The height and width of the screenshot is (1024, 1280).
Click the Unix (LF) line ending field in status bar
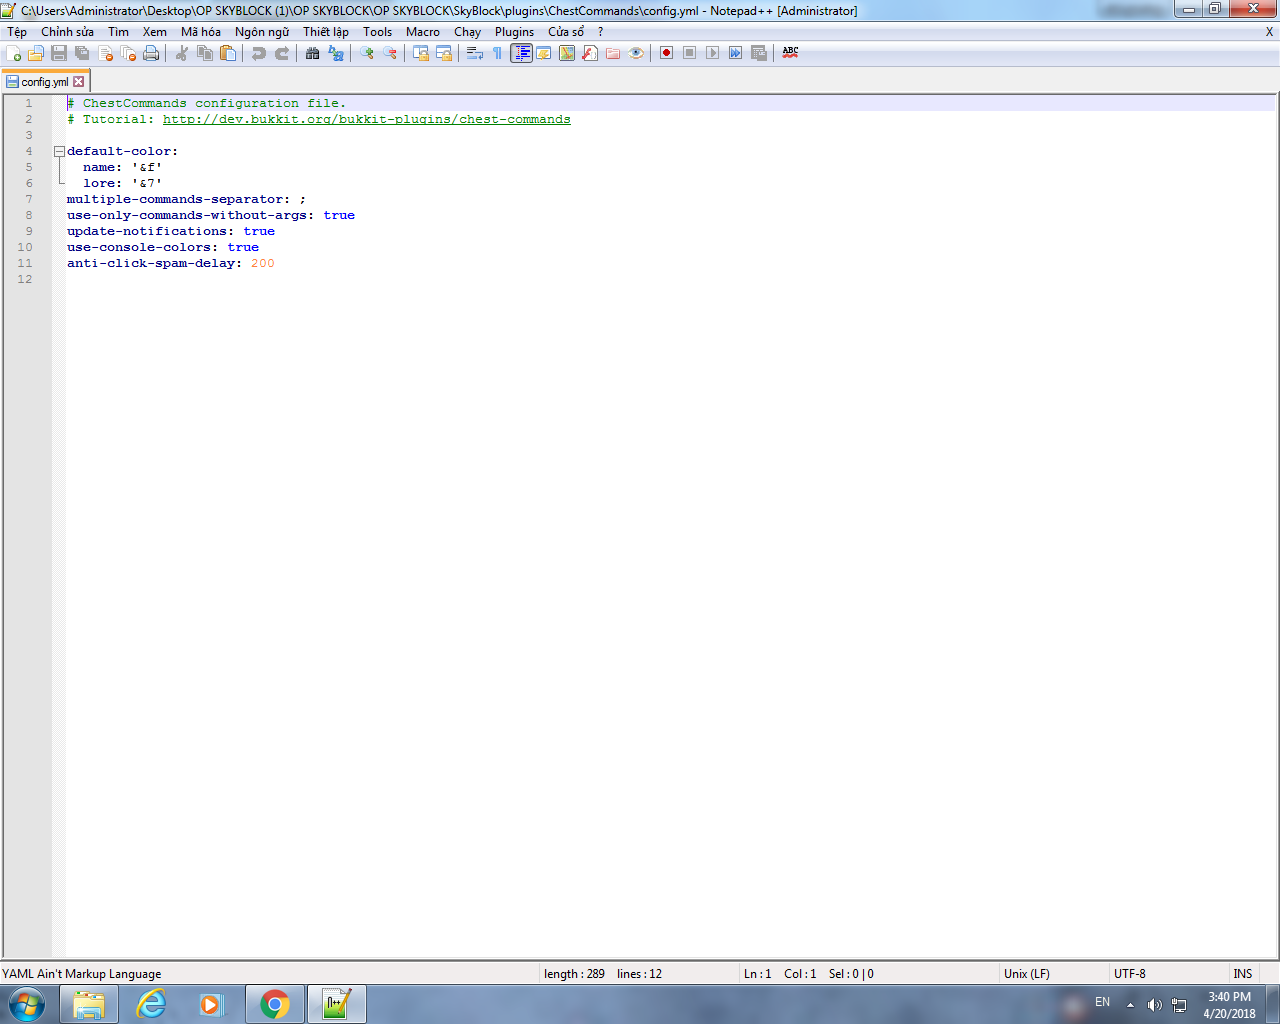(1027, 974)
